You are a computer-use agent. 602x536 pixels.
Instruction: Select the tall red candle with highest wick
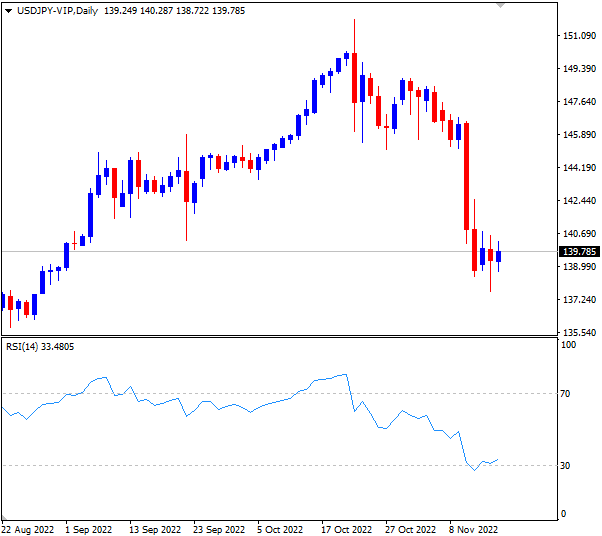(354, 78)
